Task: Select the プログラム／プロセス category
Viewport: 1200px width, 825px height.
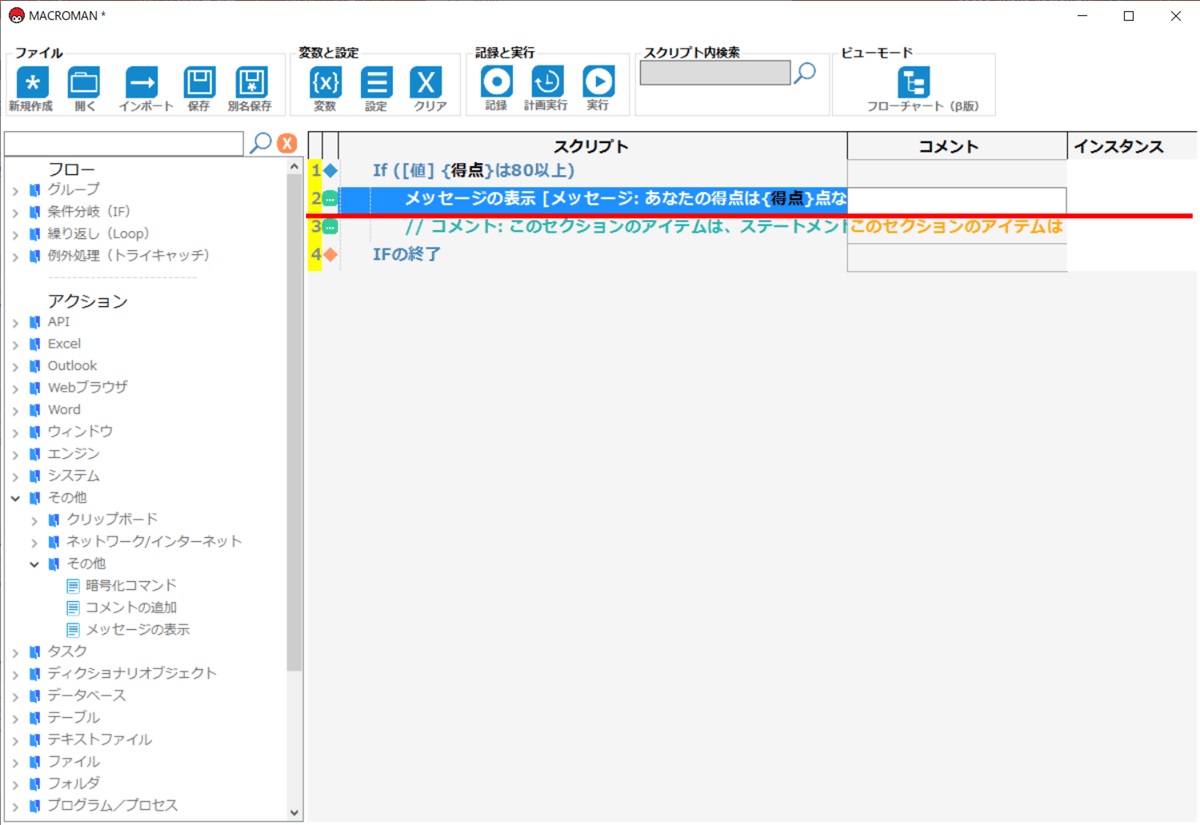Action: [x=112, y=806]
